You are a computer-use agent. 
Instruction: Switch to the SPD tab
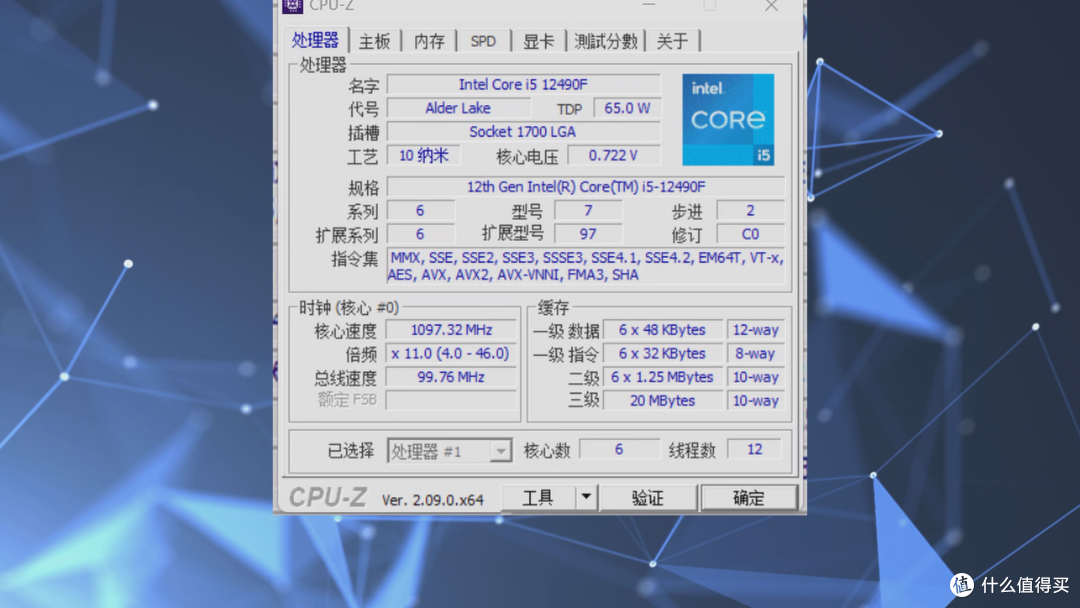(483, 41)
